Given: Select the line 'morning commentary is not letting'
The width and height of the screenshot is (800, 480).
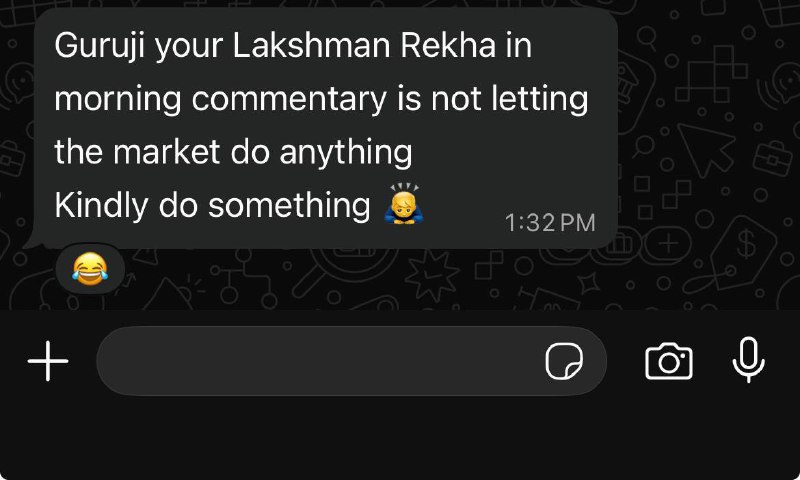Looking at the screenshot, I should [321, 99].
